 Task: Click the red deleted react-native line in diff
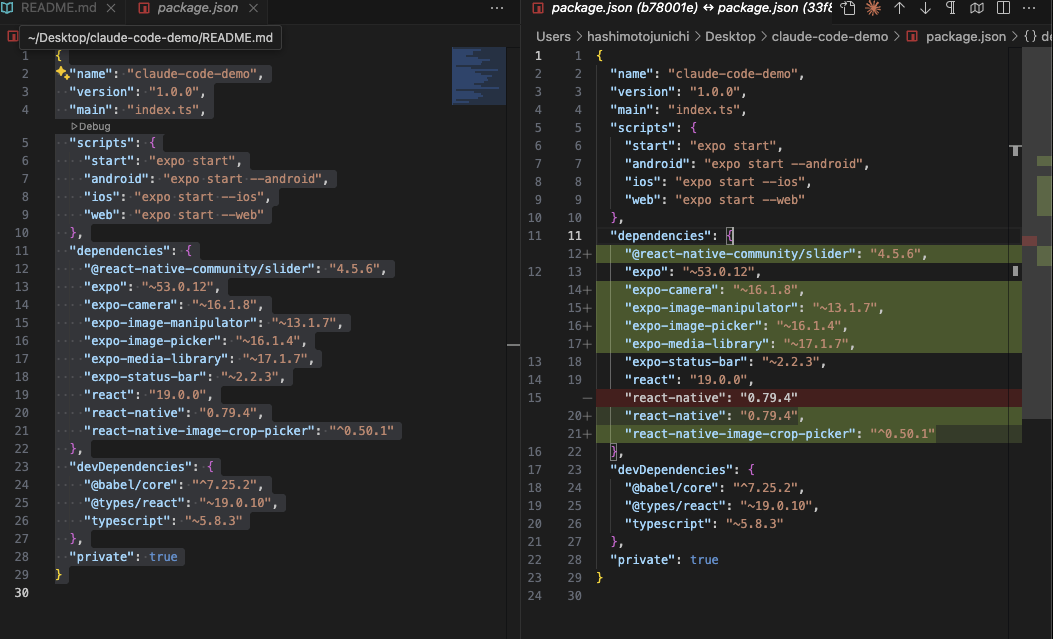(x=809, y=397)
